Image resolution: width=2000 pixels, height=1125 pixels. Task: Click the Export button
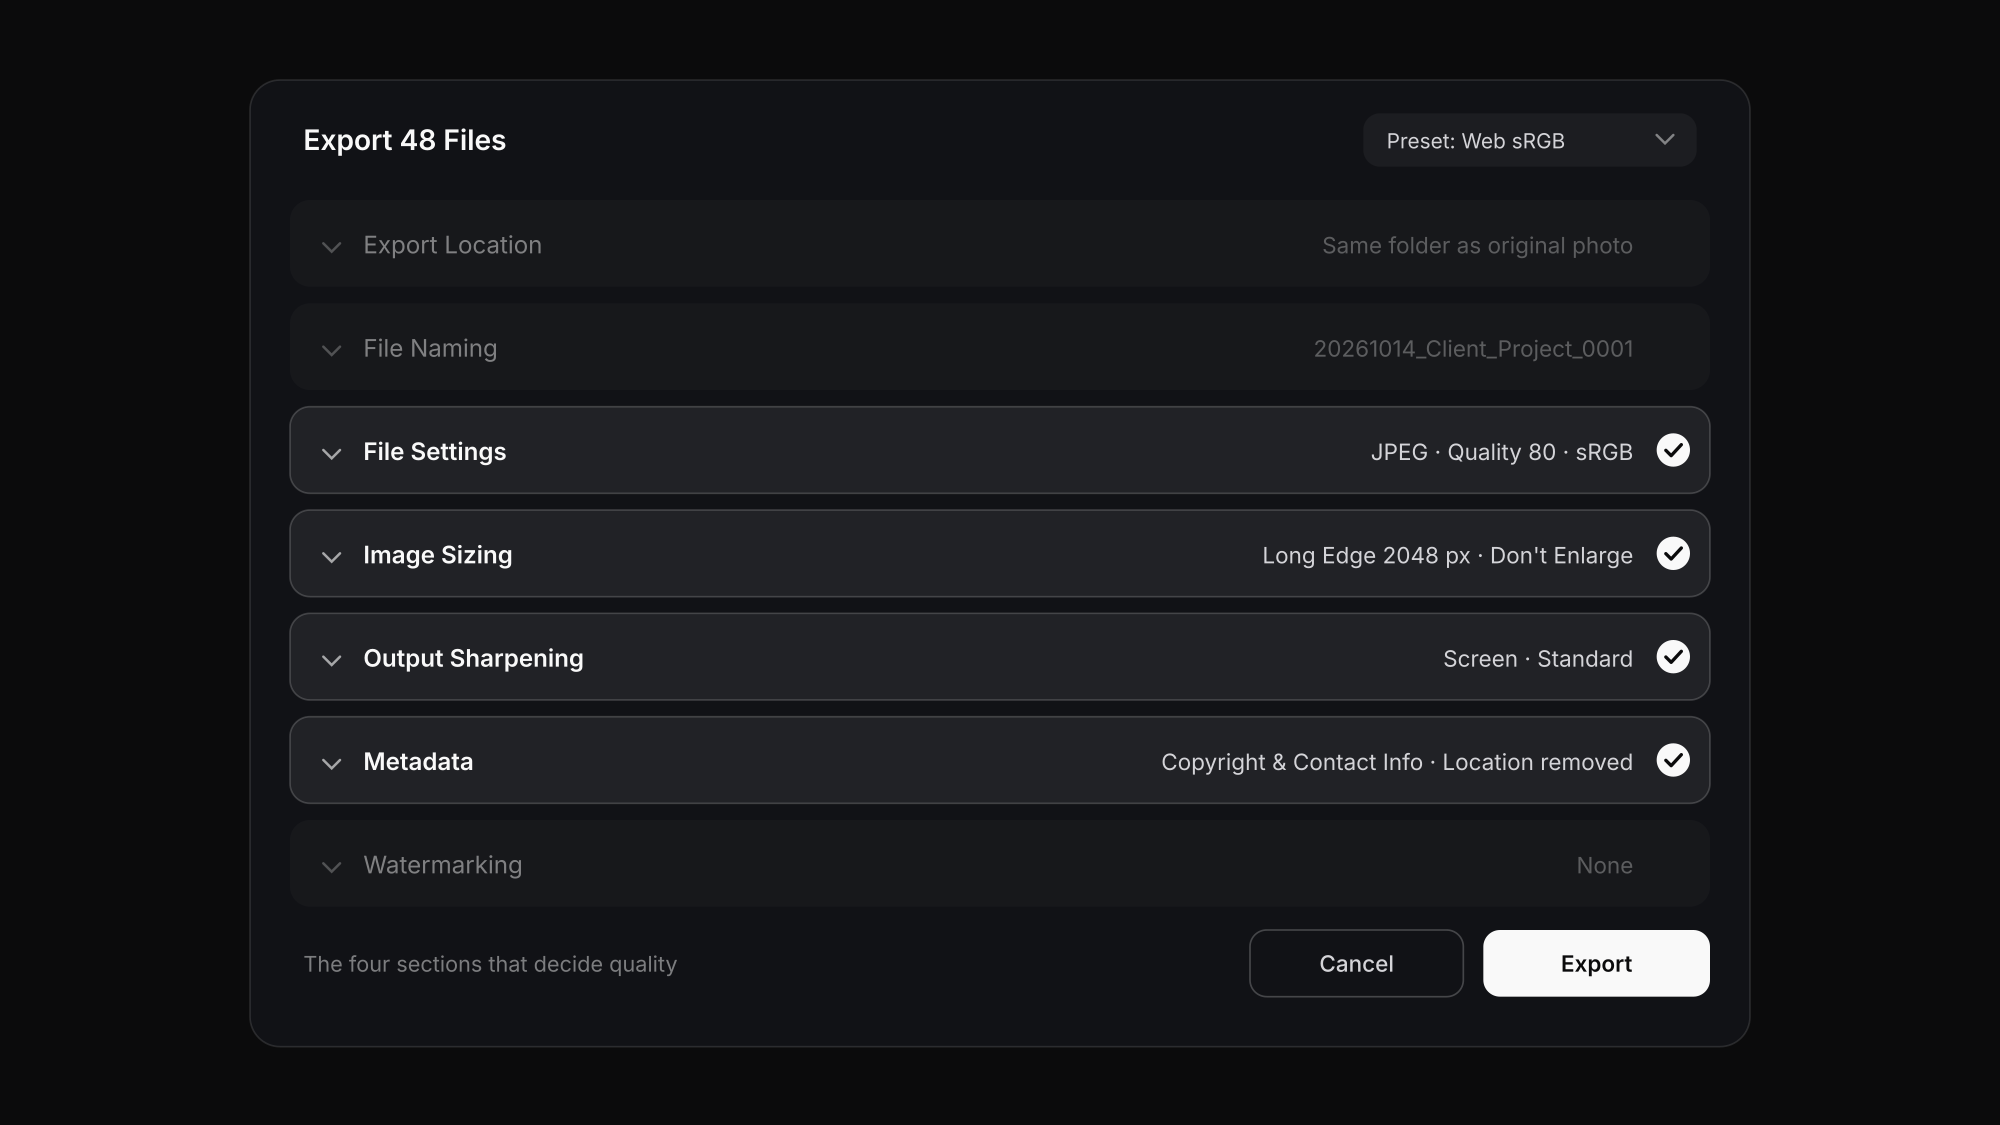pos(1596,963)
